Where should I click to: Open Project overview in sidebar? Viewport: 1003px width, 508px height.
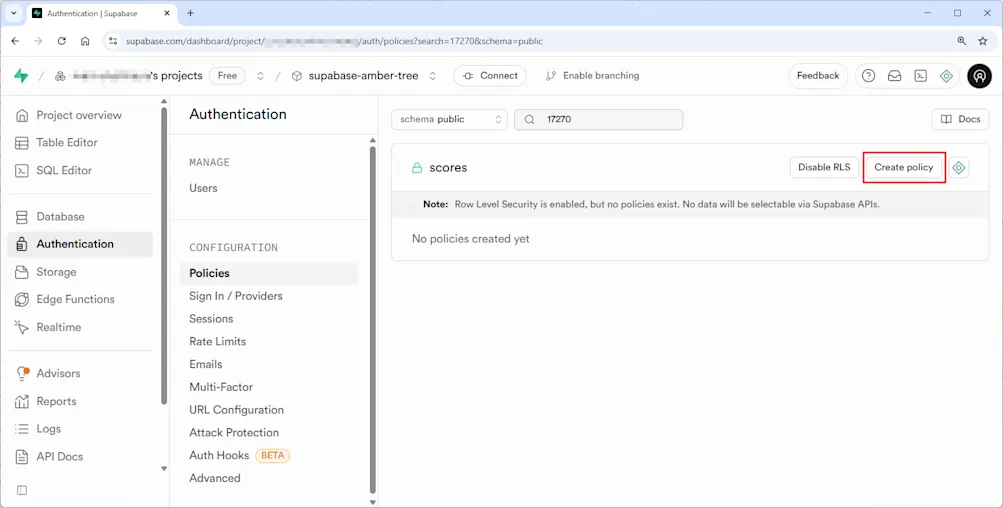[80, 115]
